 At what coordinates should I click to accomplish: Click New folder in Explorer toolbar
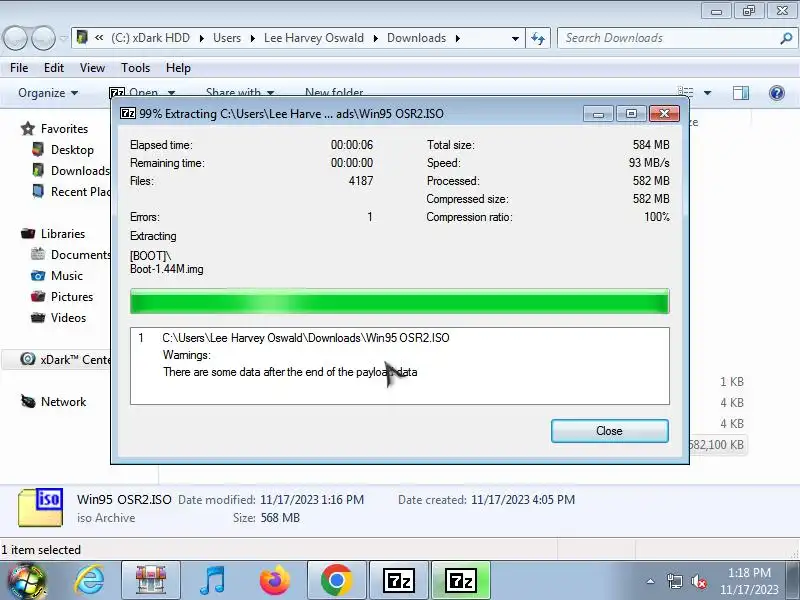pos(334,92)
